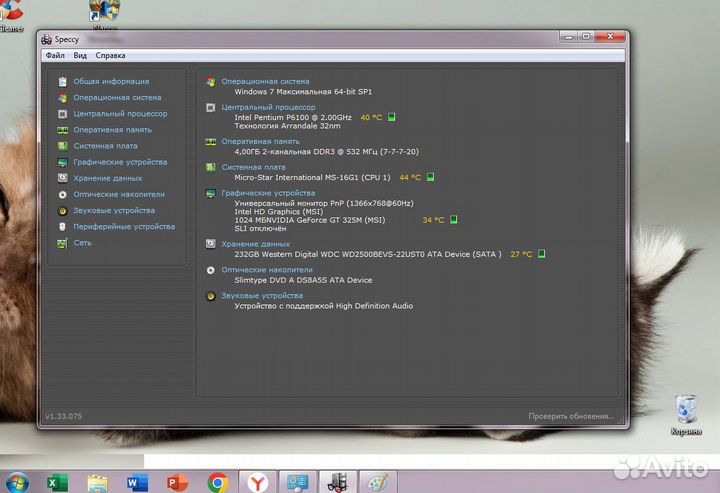Click the summary panel storage drive icon
Image resolution: width=720 pixels, height=493 pixels.
pyautogui.click(x=211, y=244)
